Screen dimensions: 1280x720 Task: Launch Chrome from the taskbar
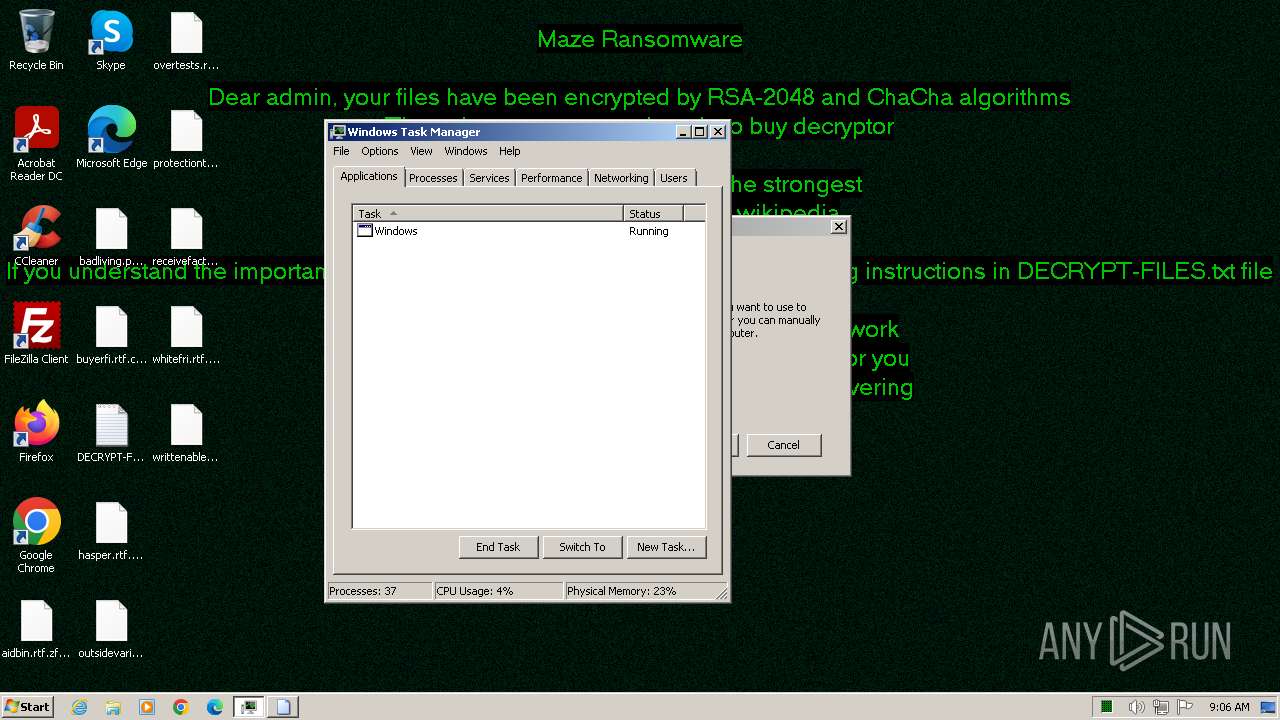(x=181, y=707)
